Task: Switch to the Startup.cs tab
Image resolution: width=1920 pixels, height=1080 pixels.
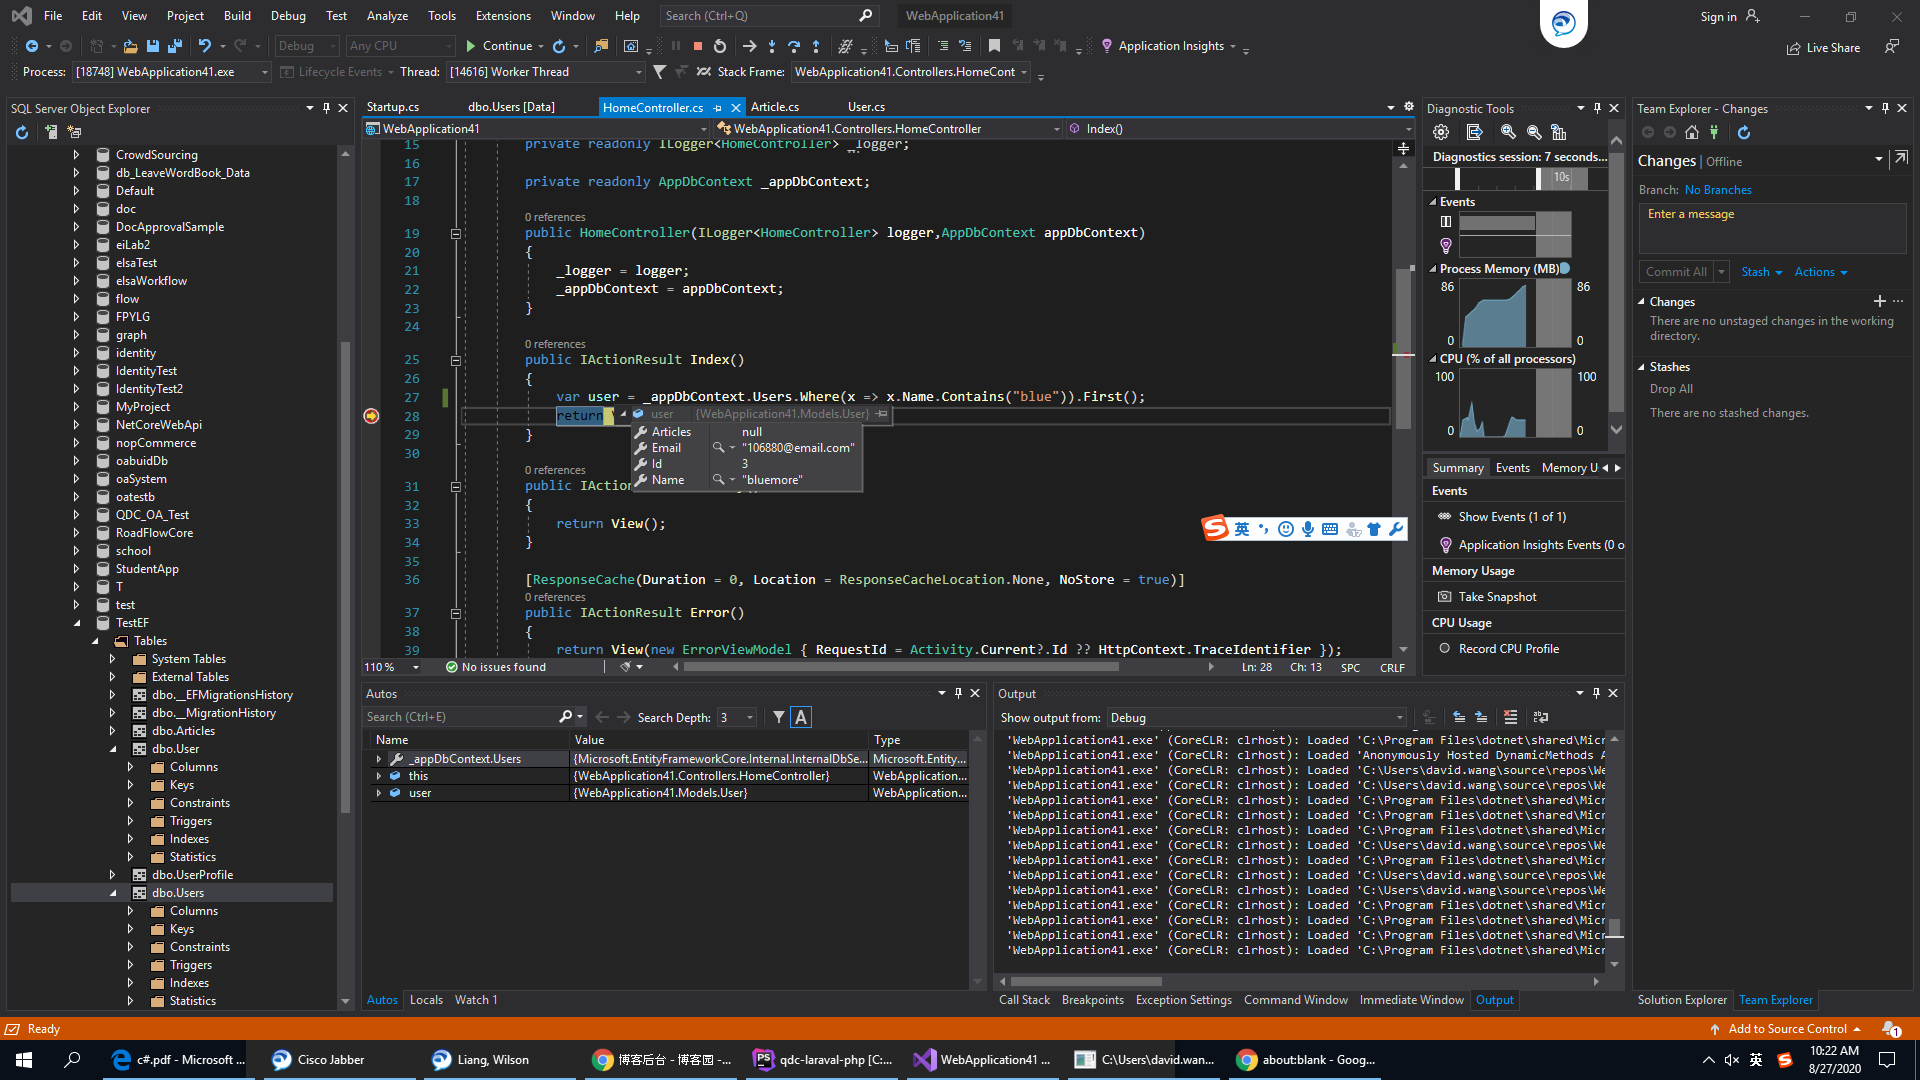Action: [393, 107]
